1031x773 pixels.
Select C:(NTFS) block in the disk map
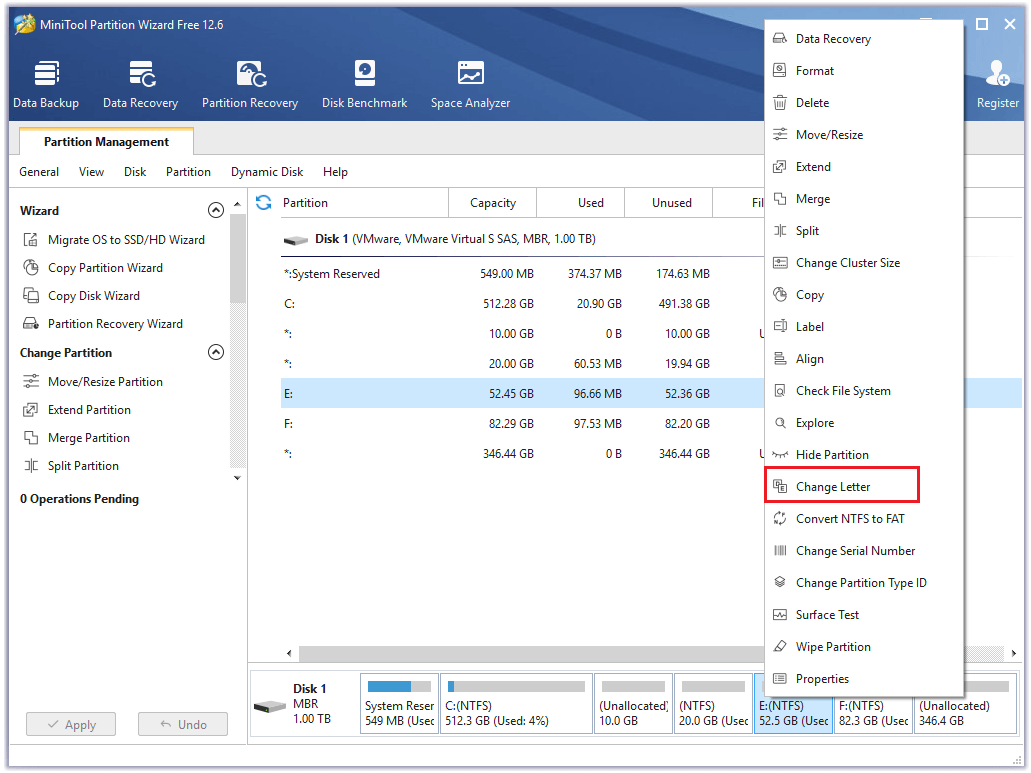pyautogui.click(x=516, y=703)
